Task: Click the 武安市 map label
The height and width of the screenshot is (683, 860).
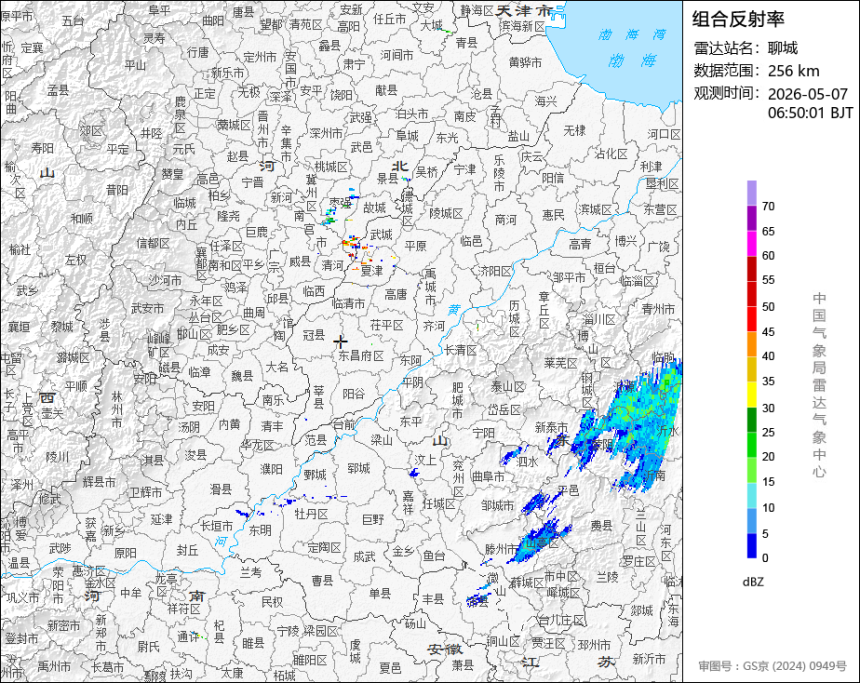Action: tap(147, 309)
